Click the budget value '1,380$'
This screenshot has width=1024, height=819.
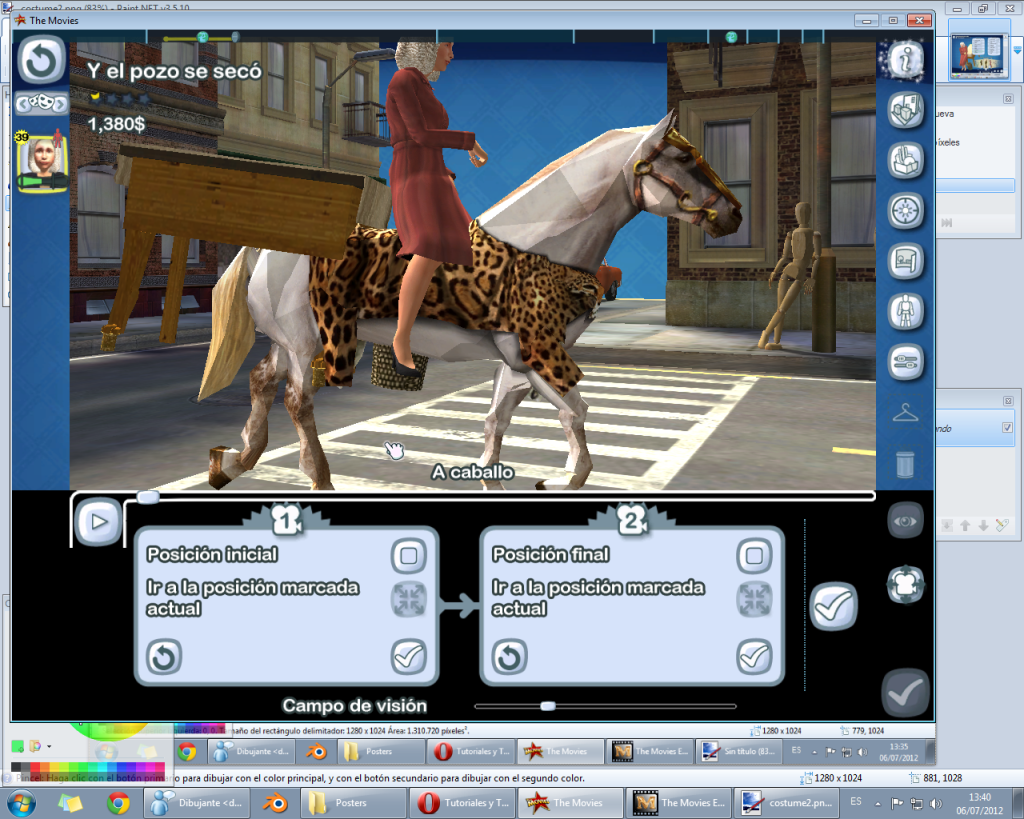coord(116,124)
